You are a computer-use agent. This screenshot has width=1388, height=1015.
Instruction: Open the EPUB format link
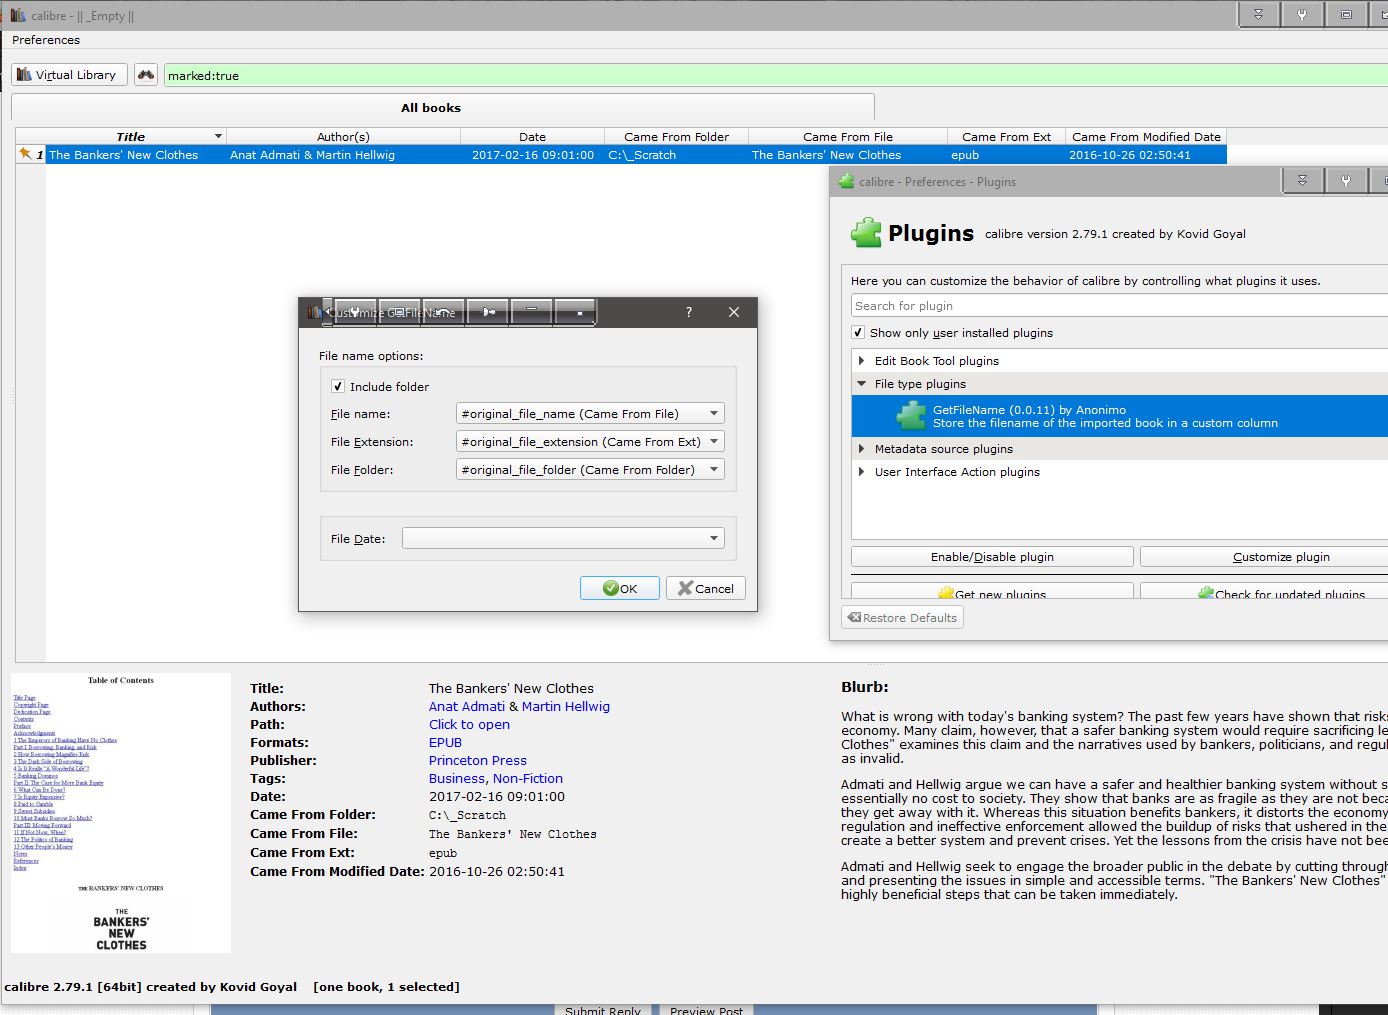pos(445,742)
